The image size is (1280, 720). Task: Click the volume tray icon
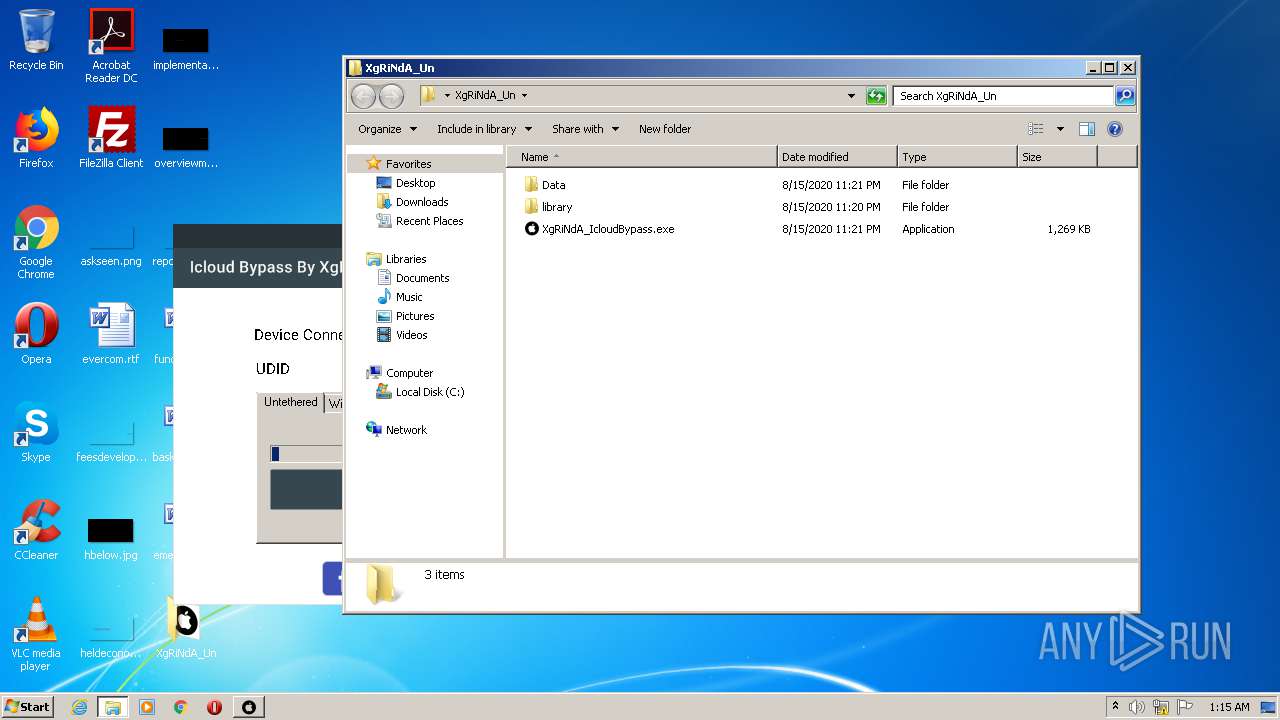click(x=1137, y=707)
